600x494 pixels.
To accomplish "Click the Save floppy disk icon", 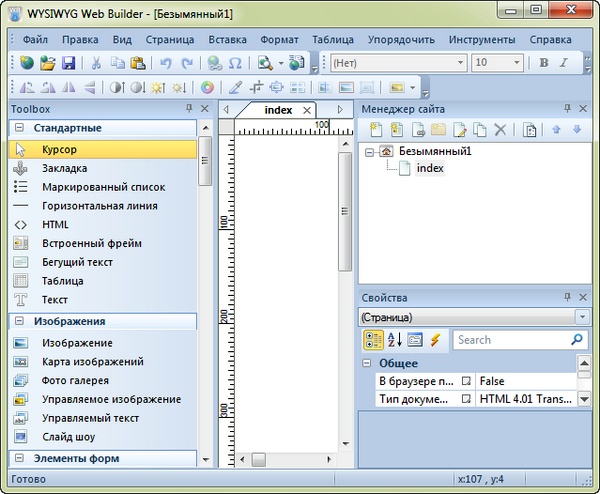I will pyautogui.click(x=68, y=62).
